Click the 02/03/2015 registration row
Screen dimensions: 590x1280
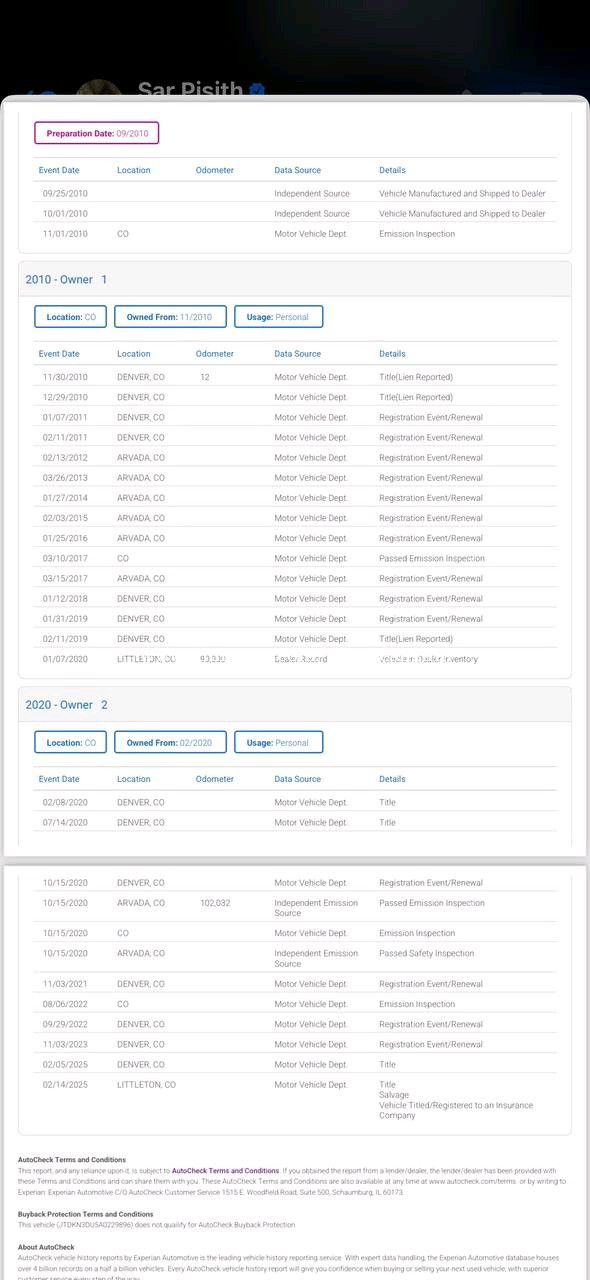[x=295, y=518]
